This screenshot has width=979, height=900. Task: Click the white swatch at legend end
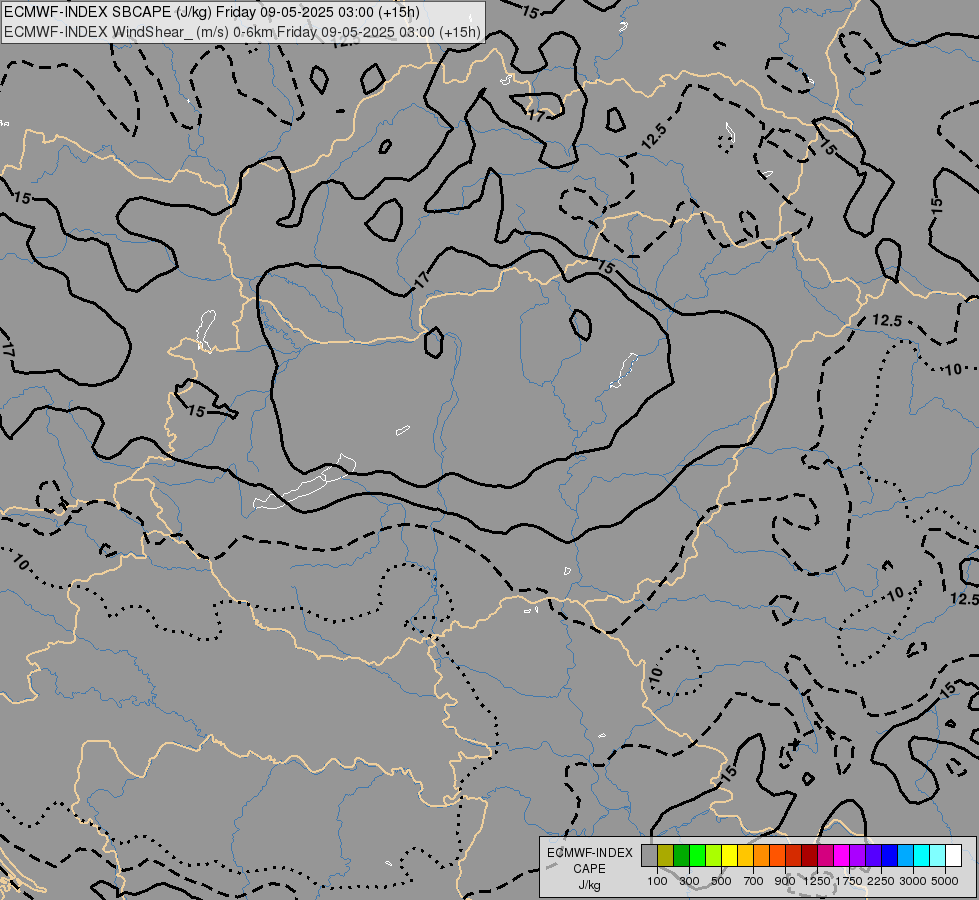tap(953, 855)
